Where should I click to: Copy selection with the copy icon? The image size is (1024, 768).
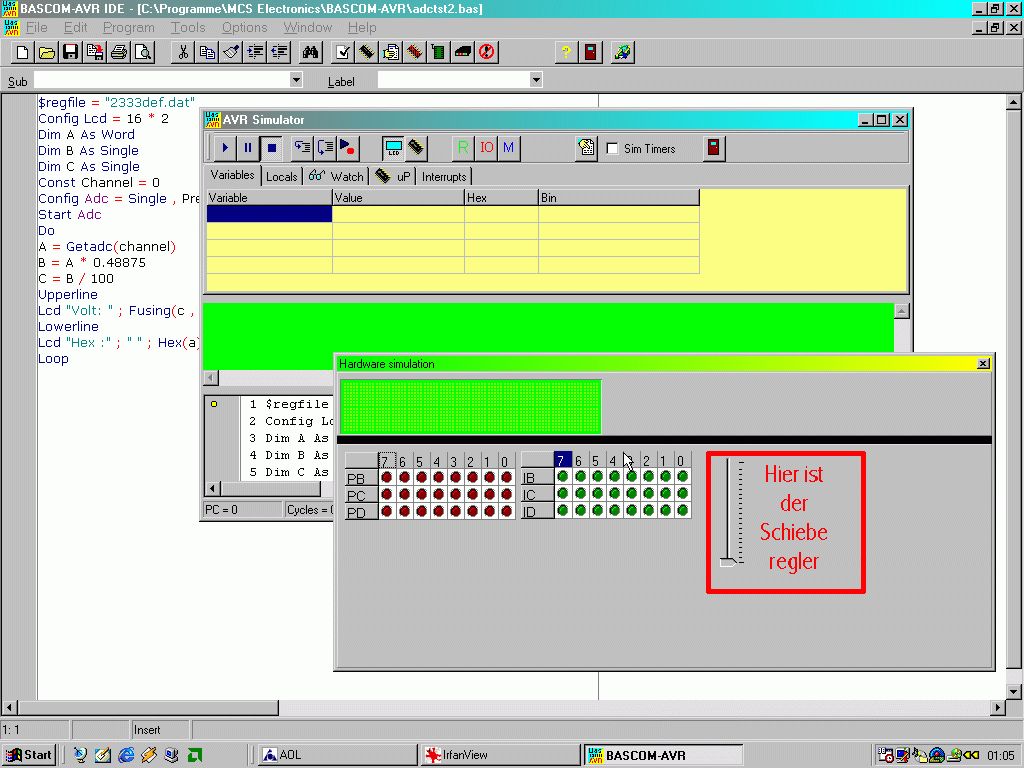[208, 52]
